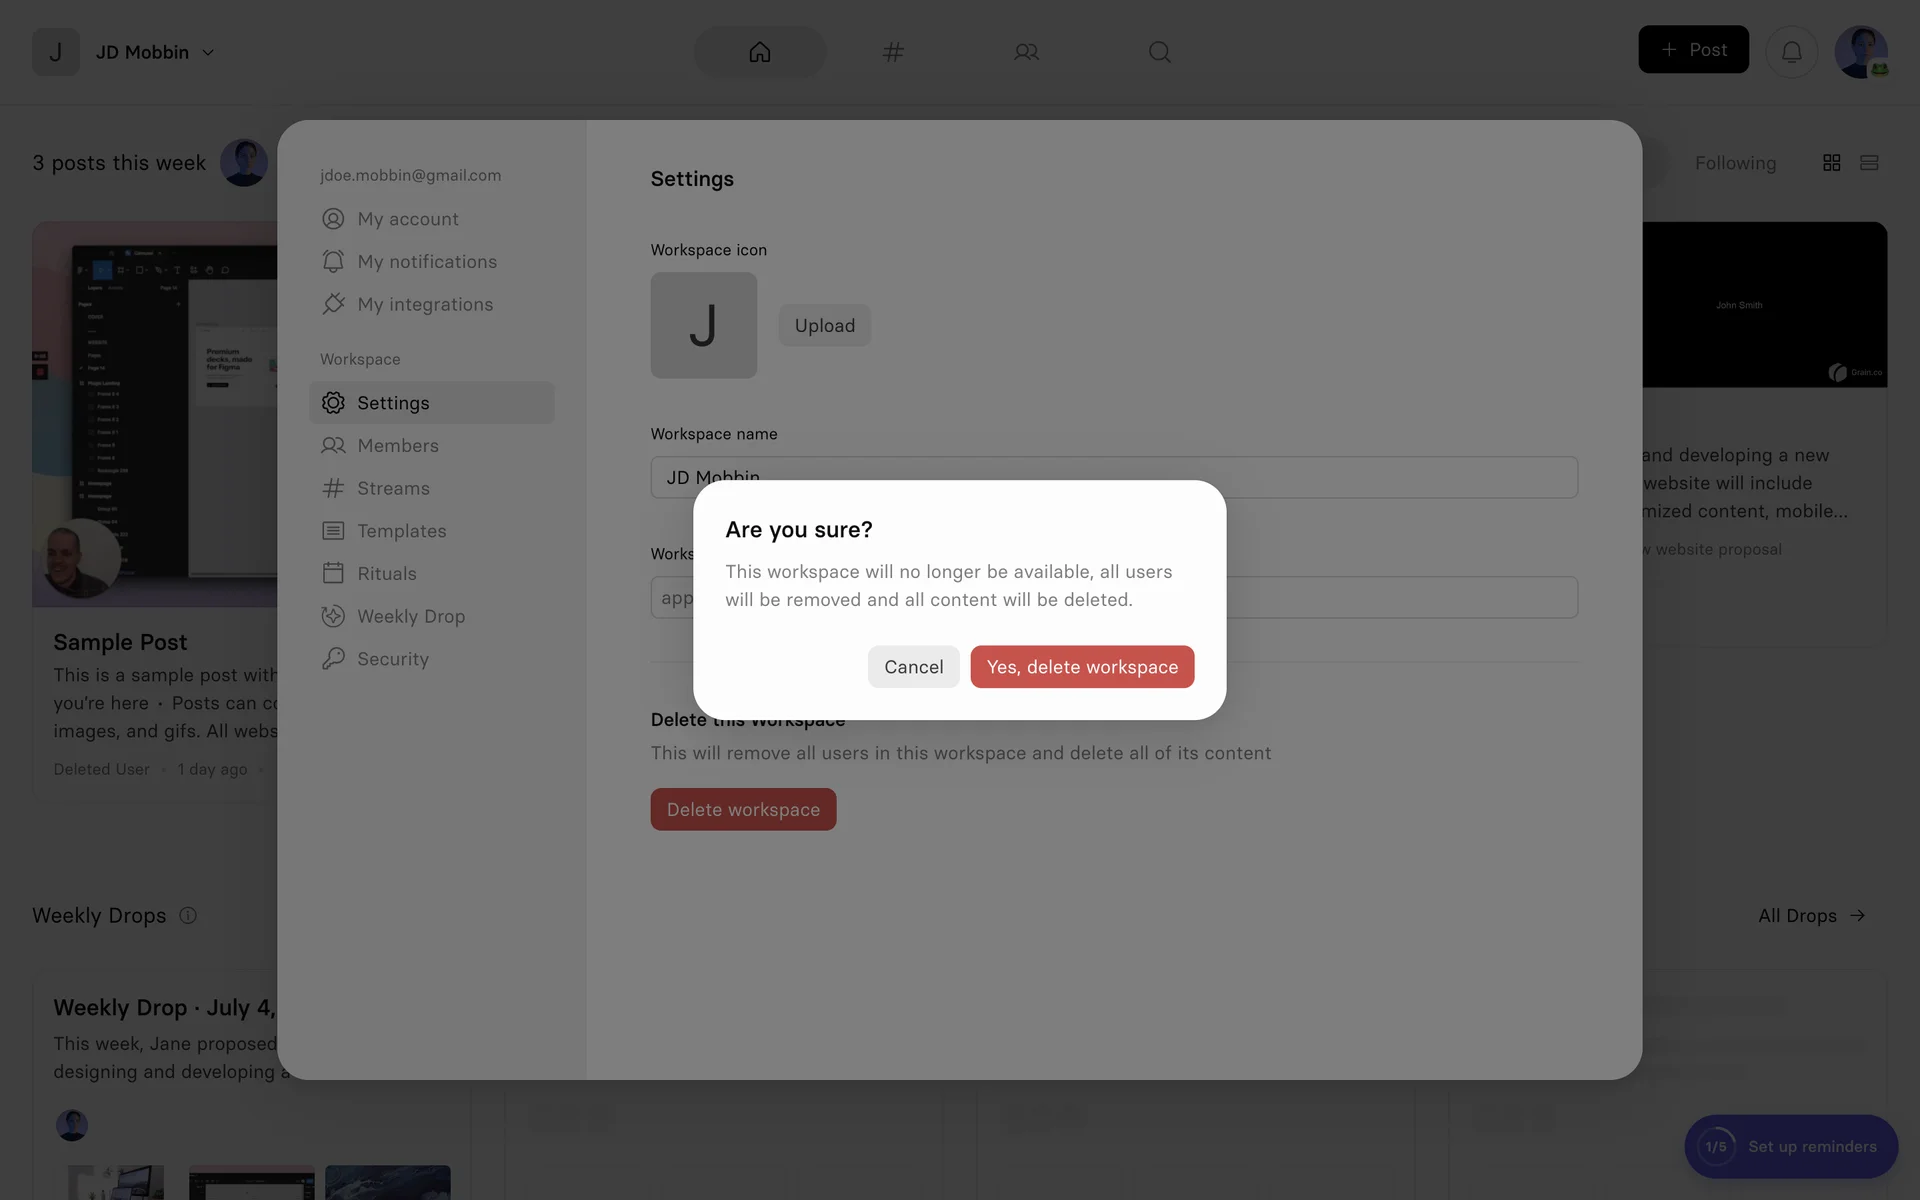Expand the JD Mobbin workspace dropdown
The height and width of the screenshot is (1200, 1920).
pyautogui.click(x=155, y=52)
